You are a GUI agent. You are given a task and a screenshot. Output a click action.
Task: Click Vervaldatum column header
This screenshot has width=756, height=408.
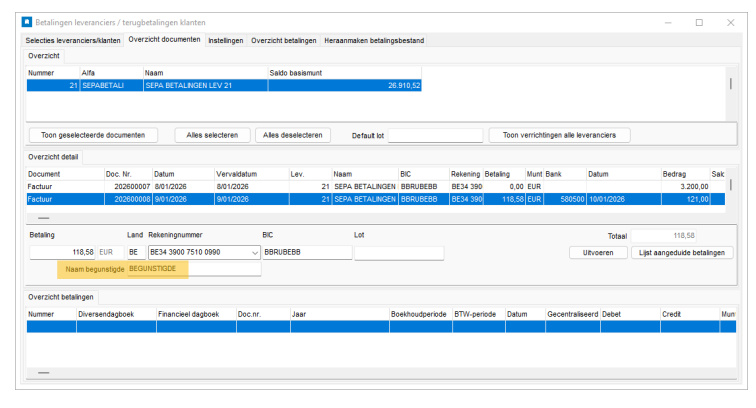251,174
